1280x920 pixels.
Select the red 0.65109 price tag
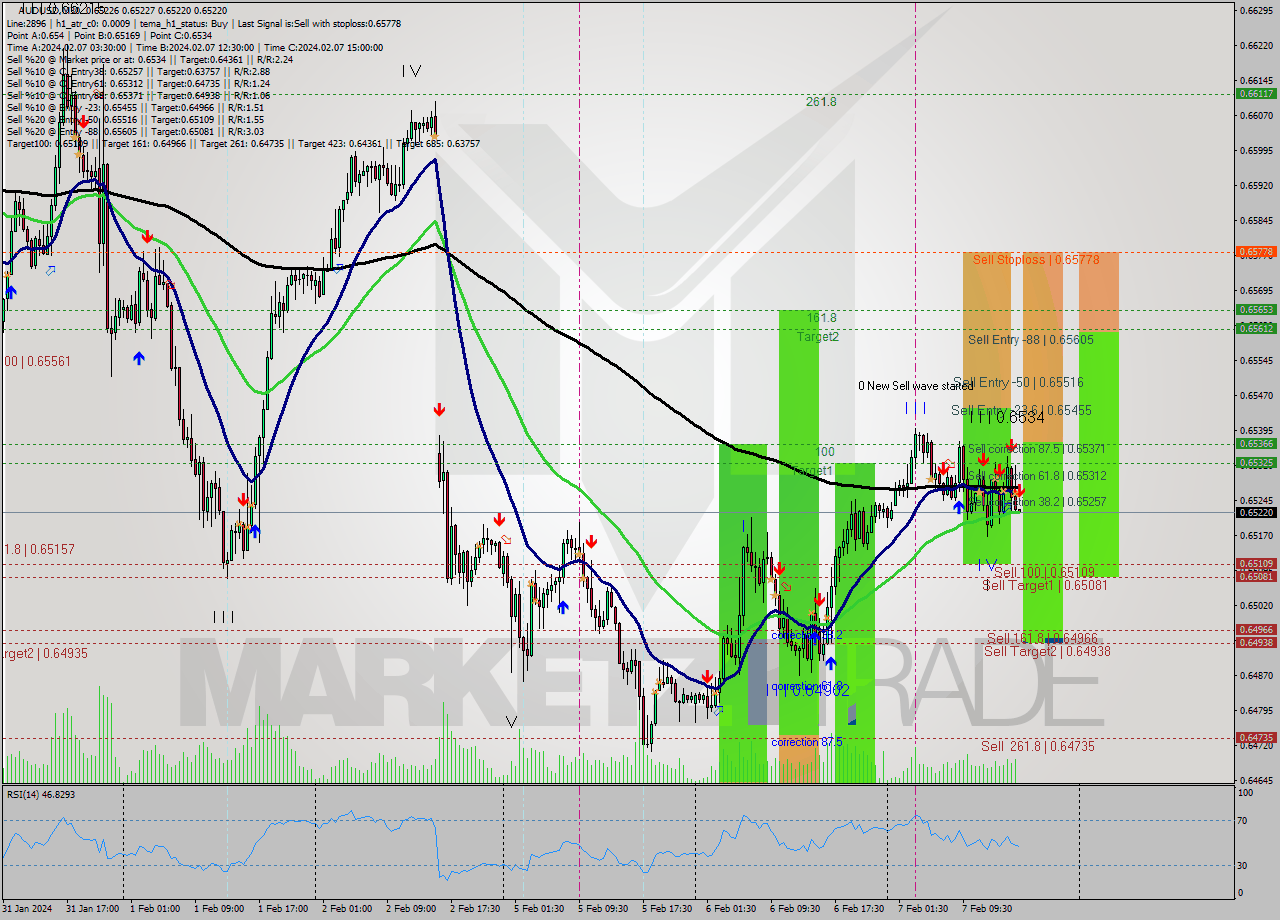coord(1255,564)
